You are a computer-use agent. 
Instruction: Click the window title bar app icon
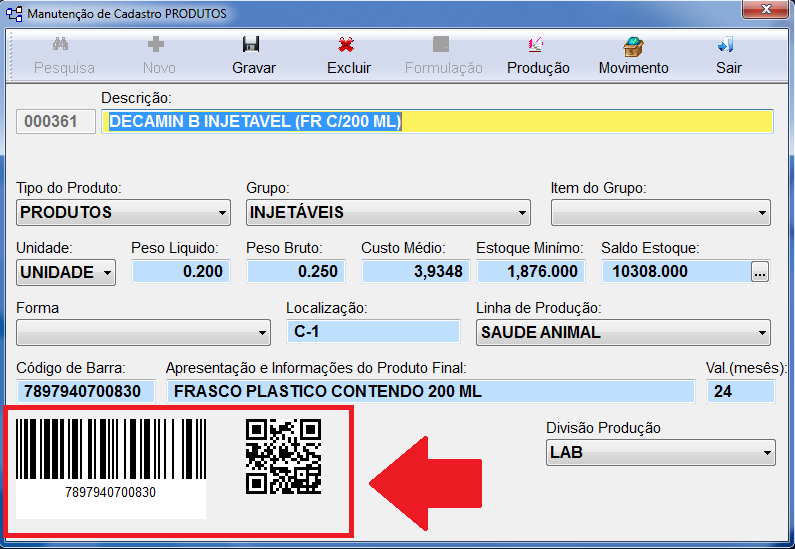pyautogui.click(x=14, y=14)
